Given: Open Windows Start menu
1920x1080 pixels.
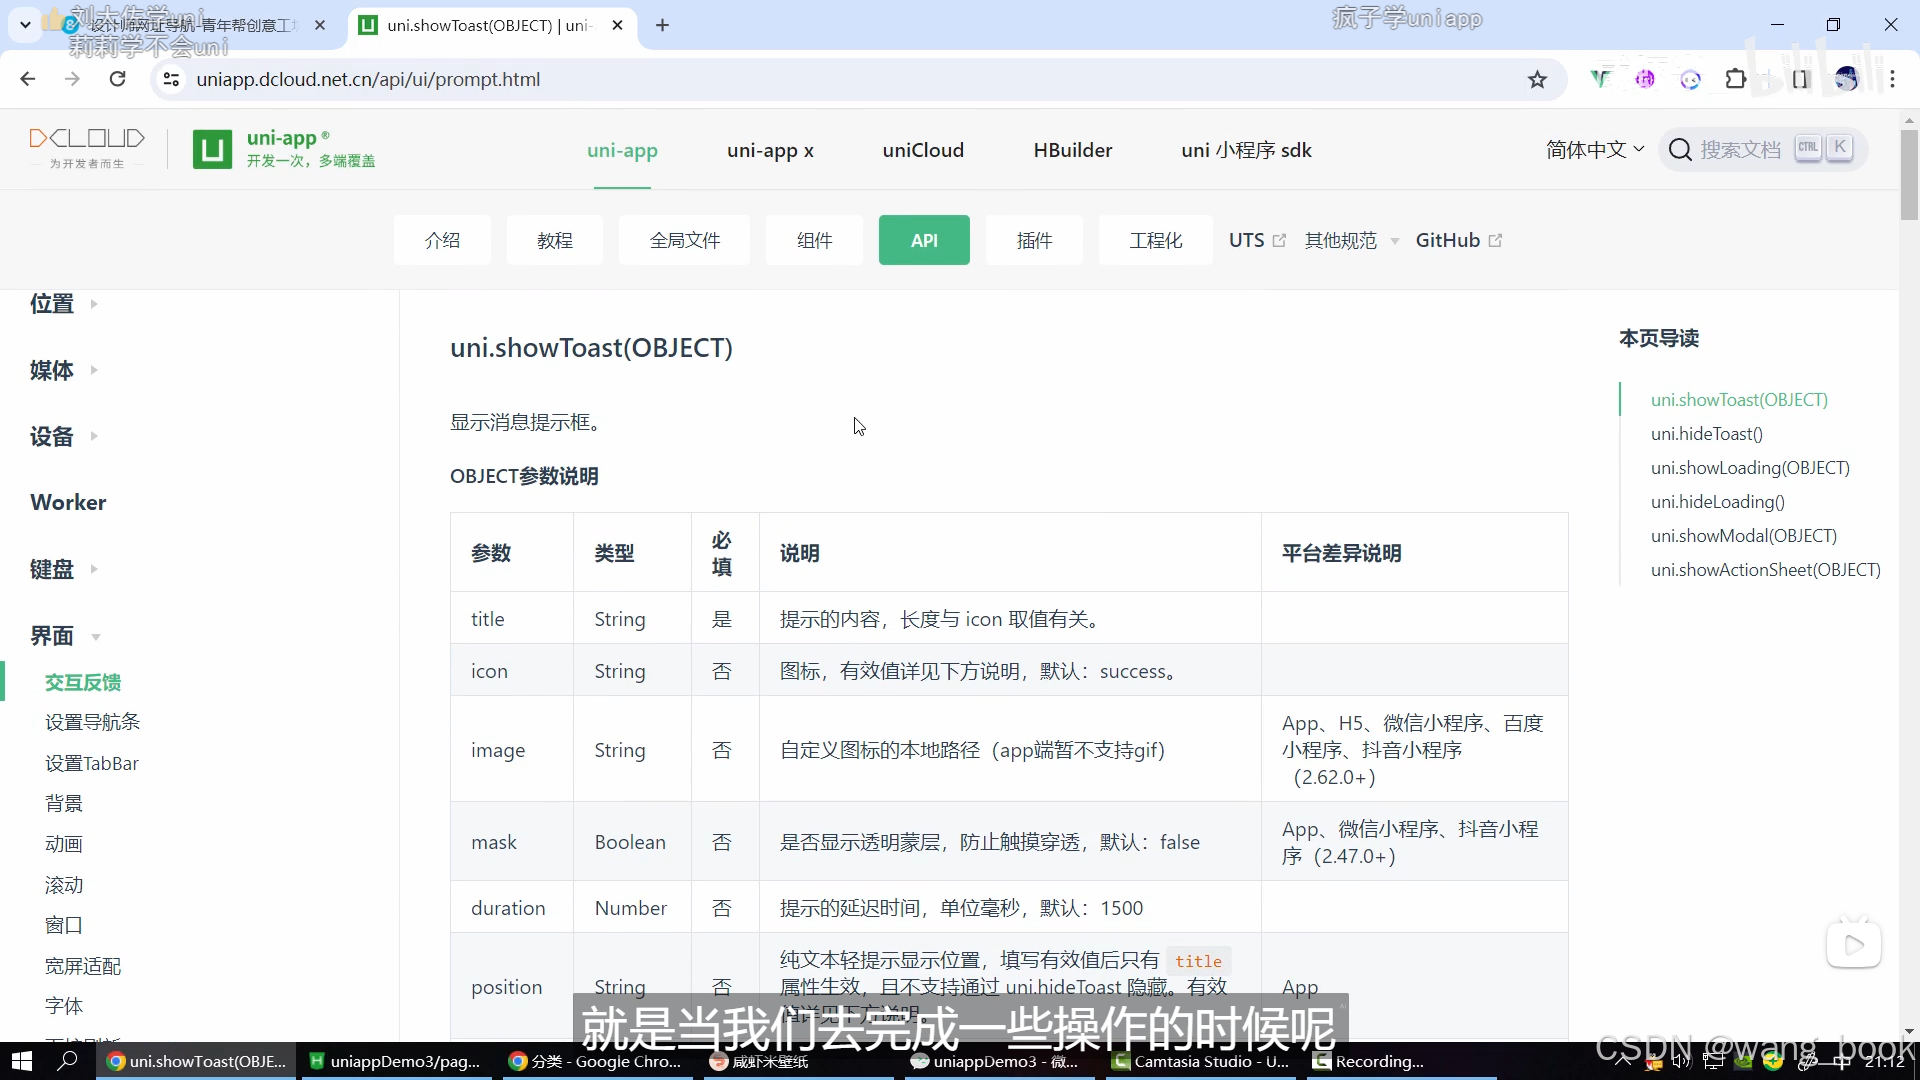Looking at the screenshot, I should (x=22, y=1061).
